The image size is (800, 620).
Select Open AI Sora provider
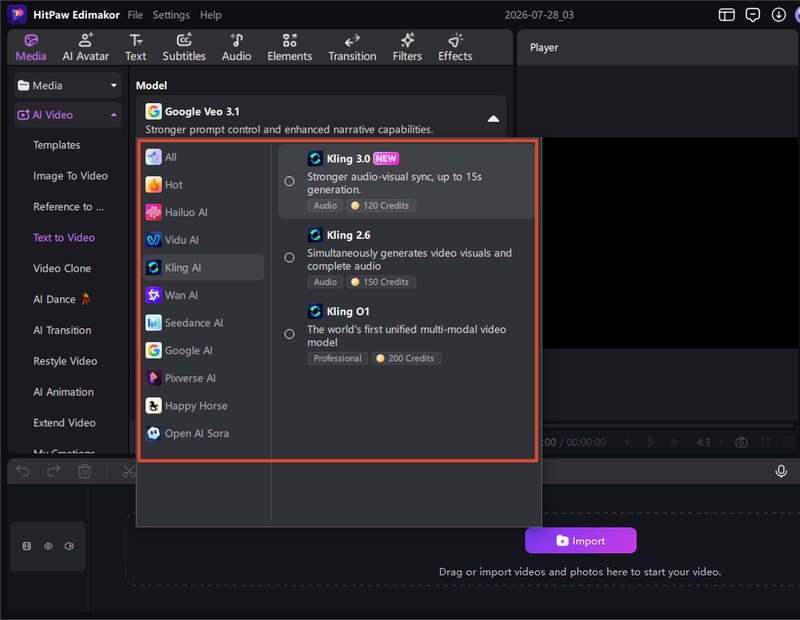203,433
